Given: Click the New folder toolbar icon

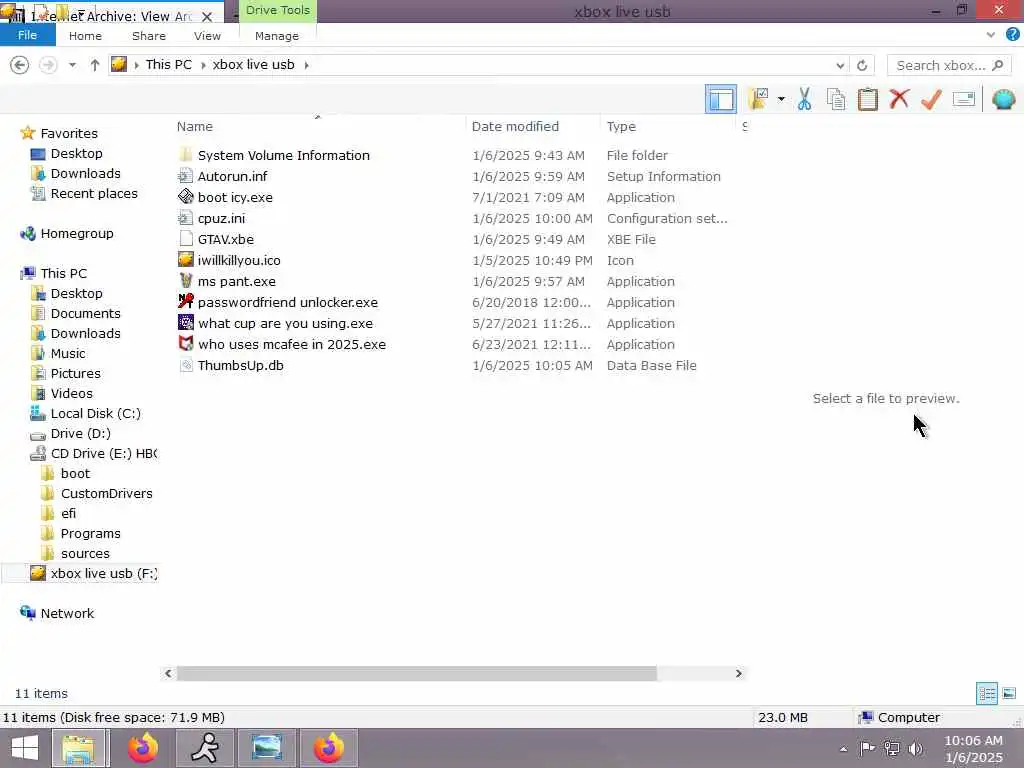Looking at the screenshot, I should point(759,99).
